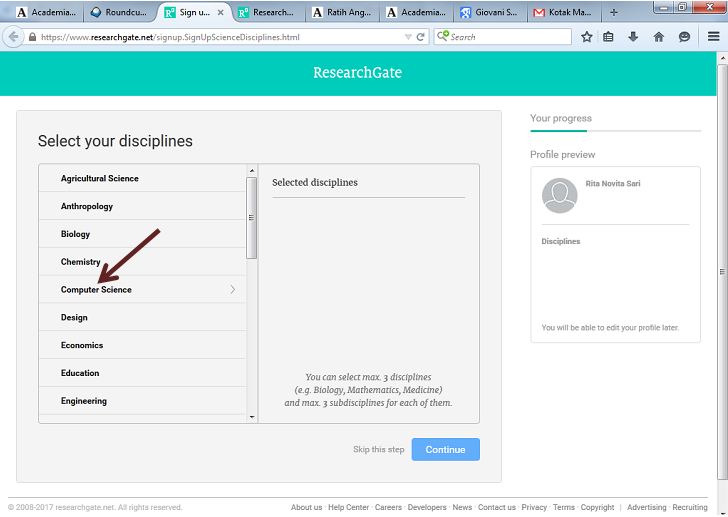
Task: Switch to the Academia tab next to Giovani S...
Action: [416, 13]
